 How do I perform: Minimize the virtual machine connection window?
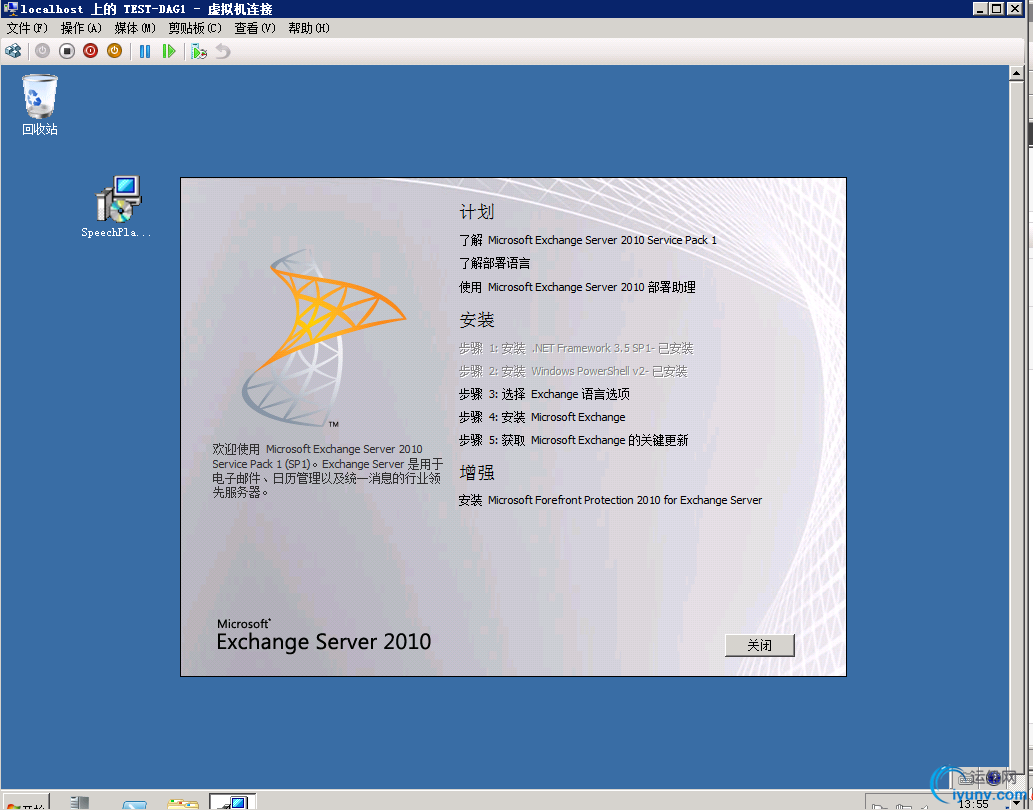coord(980,9)
